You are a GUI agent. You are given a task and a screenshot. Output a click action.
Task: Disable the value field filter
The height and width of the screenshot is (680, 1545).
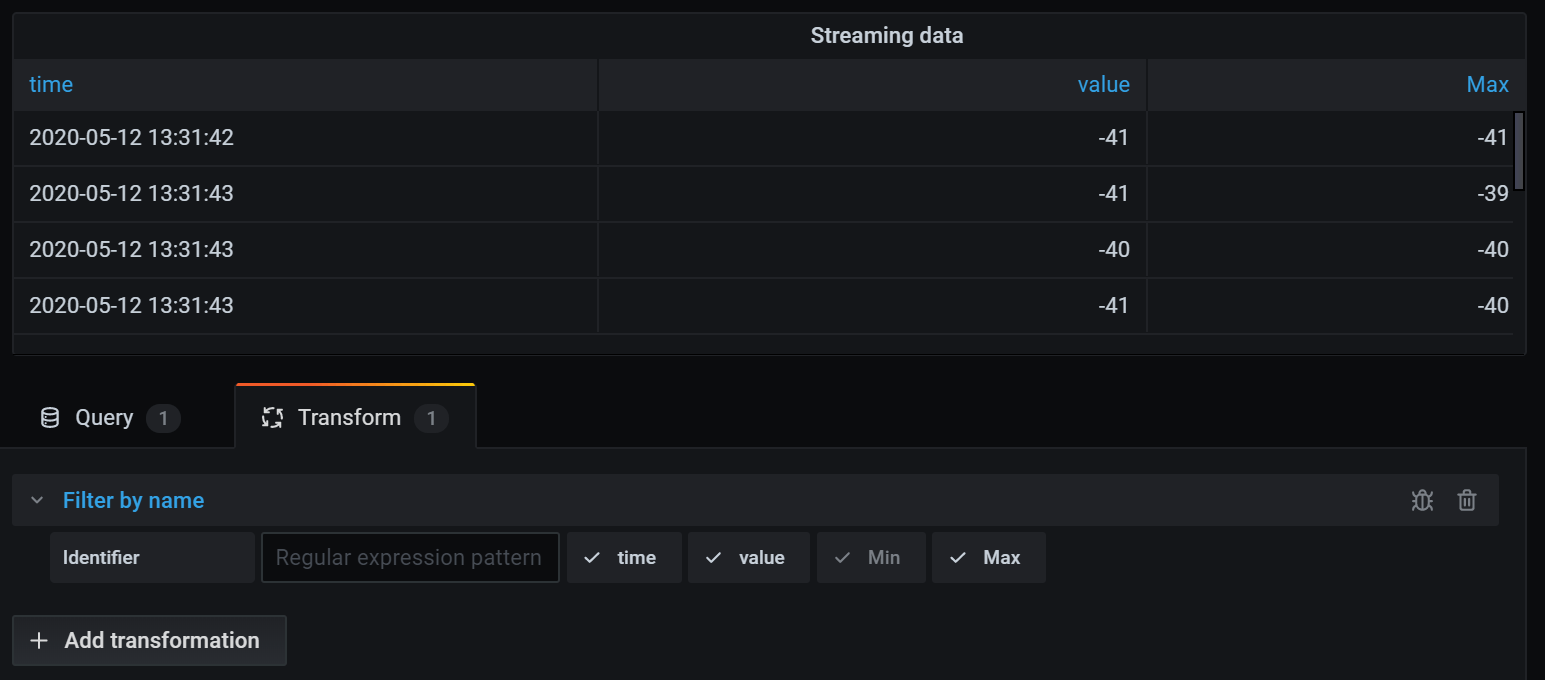[748, 557]
